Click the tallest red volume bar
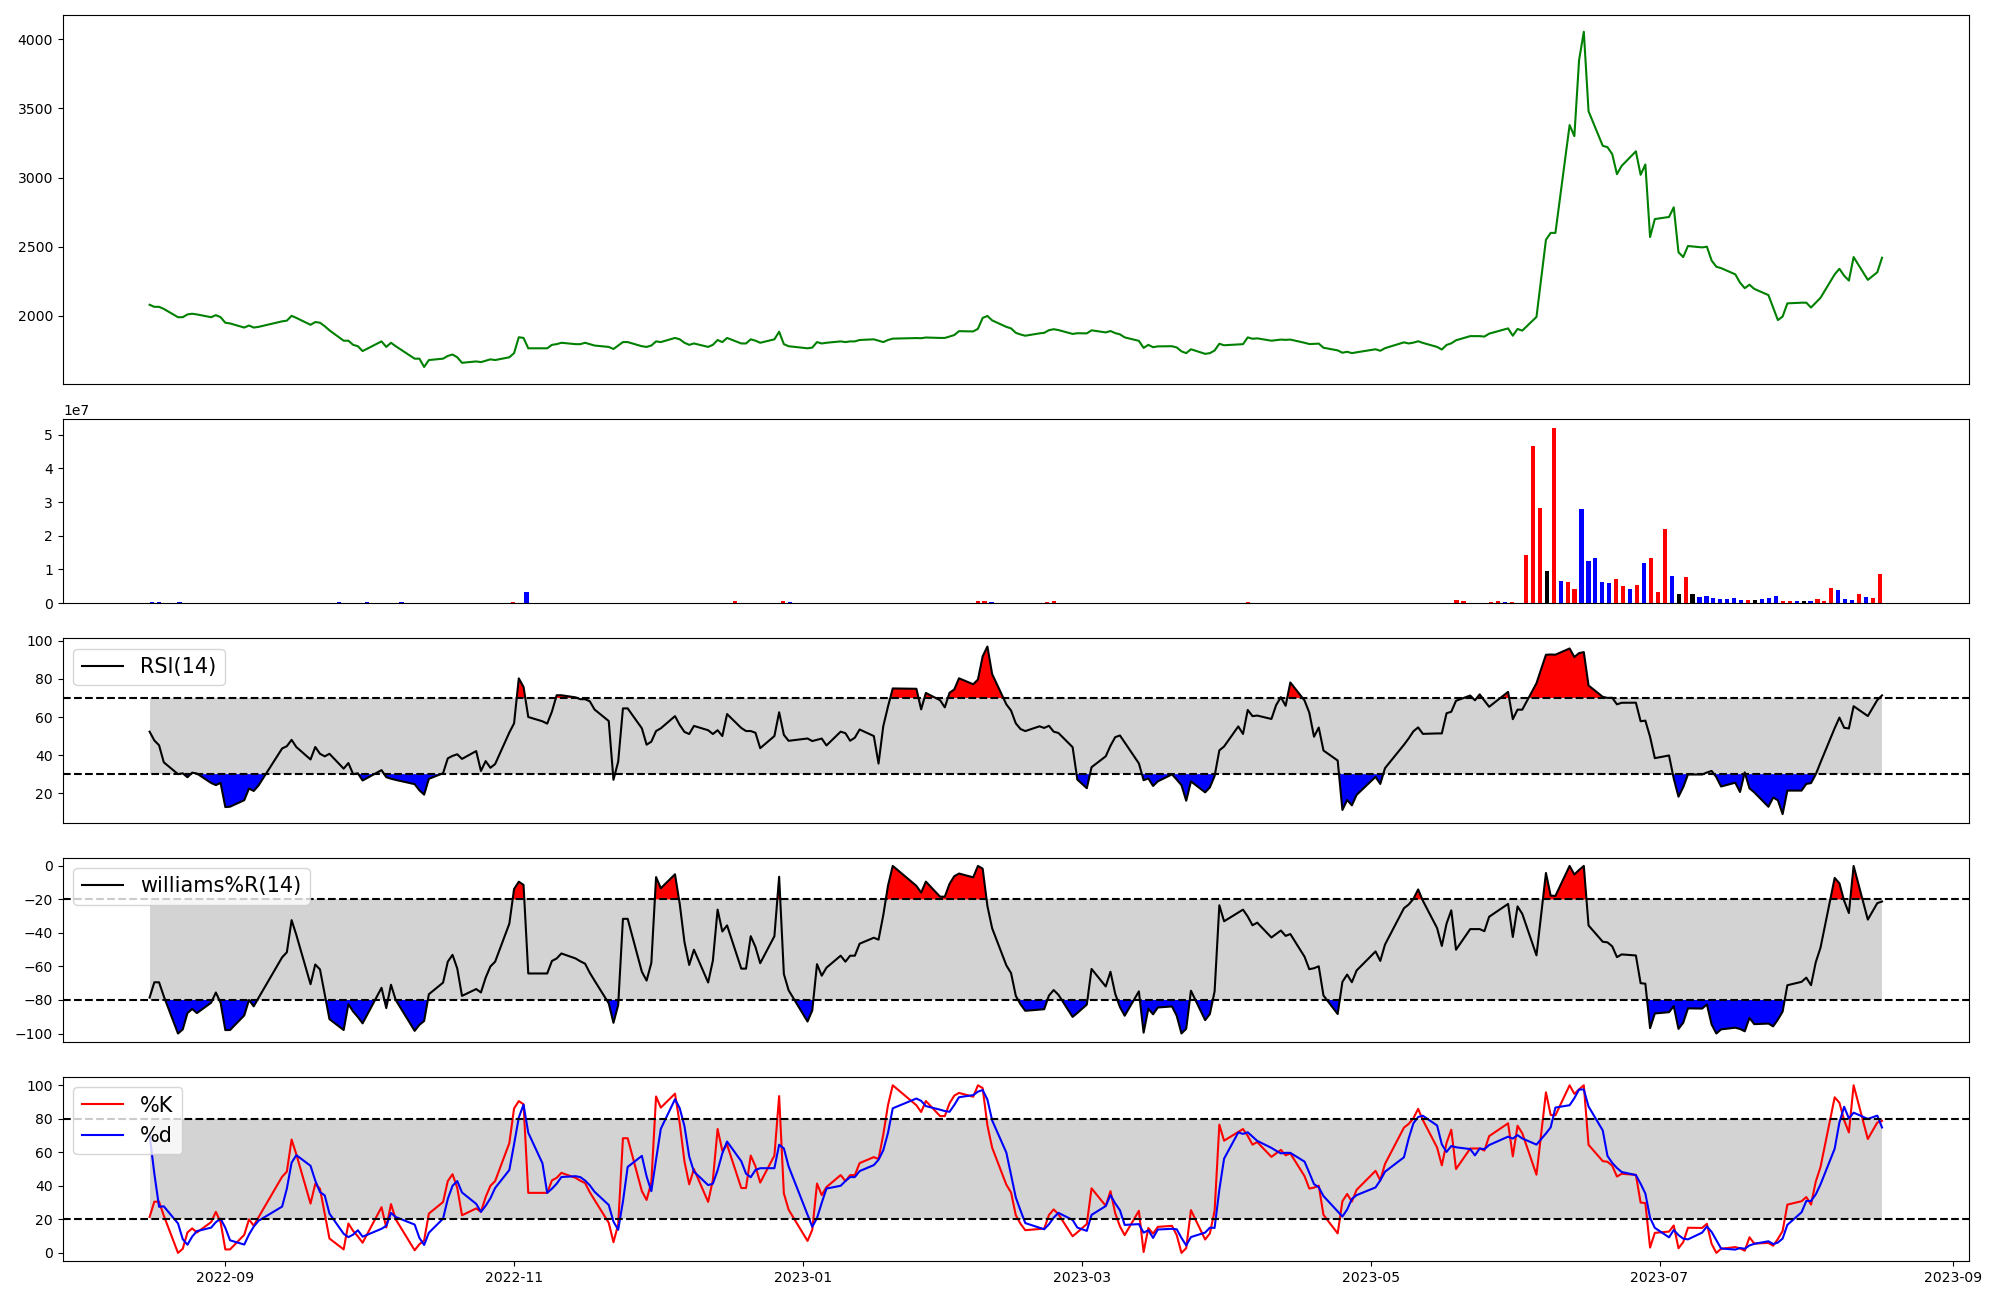Screen dimensions: 2000x1300 point(1554,515)
